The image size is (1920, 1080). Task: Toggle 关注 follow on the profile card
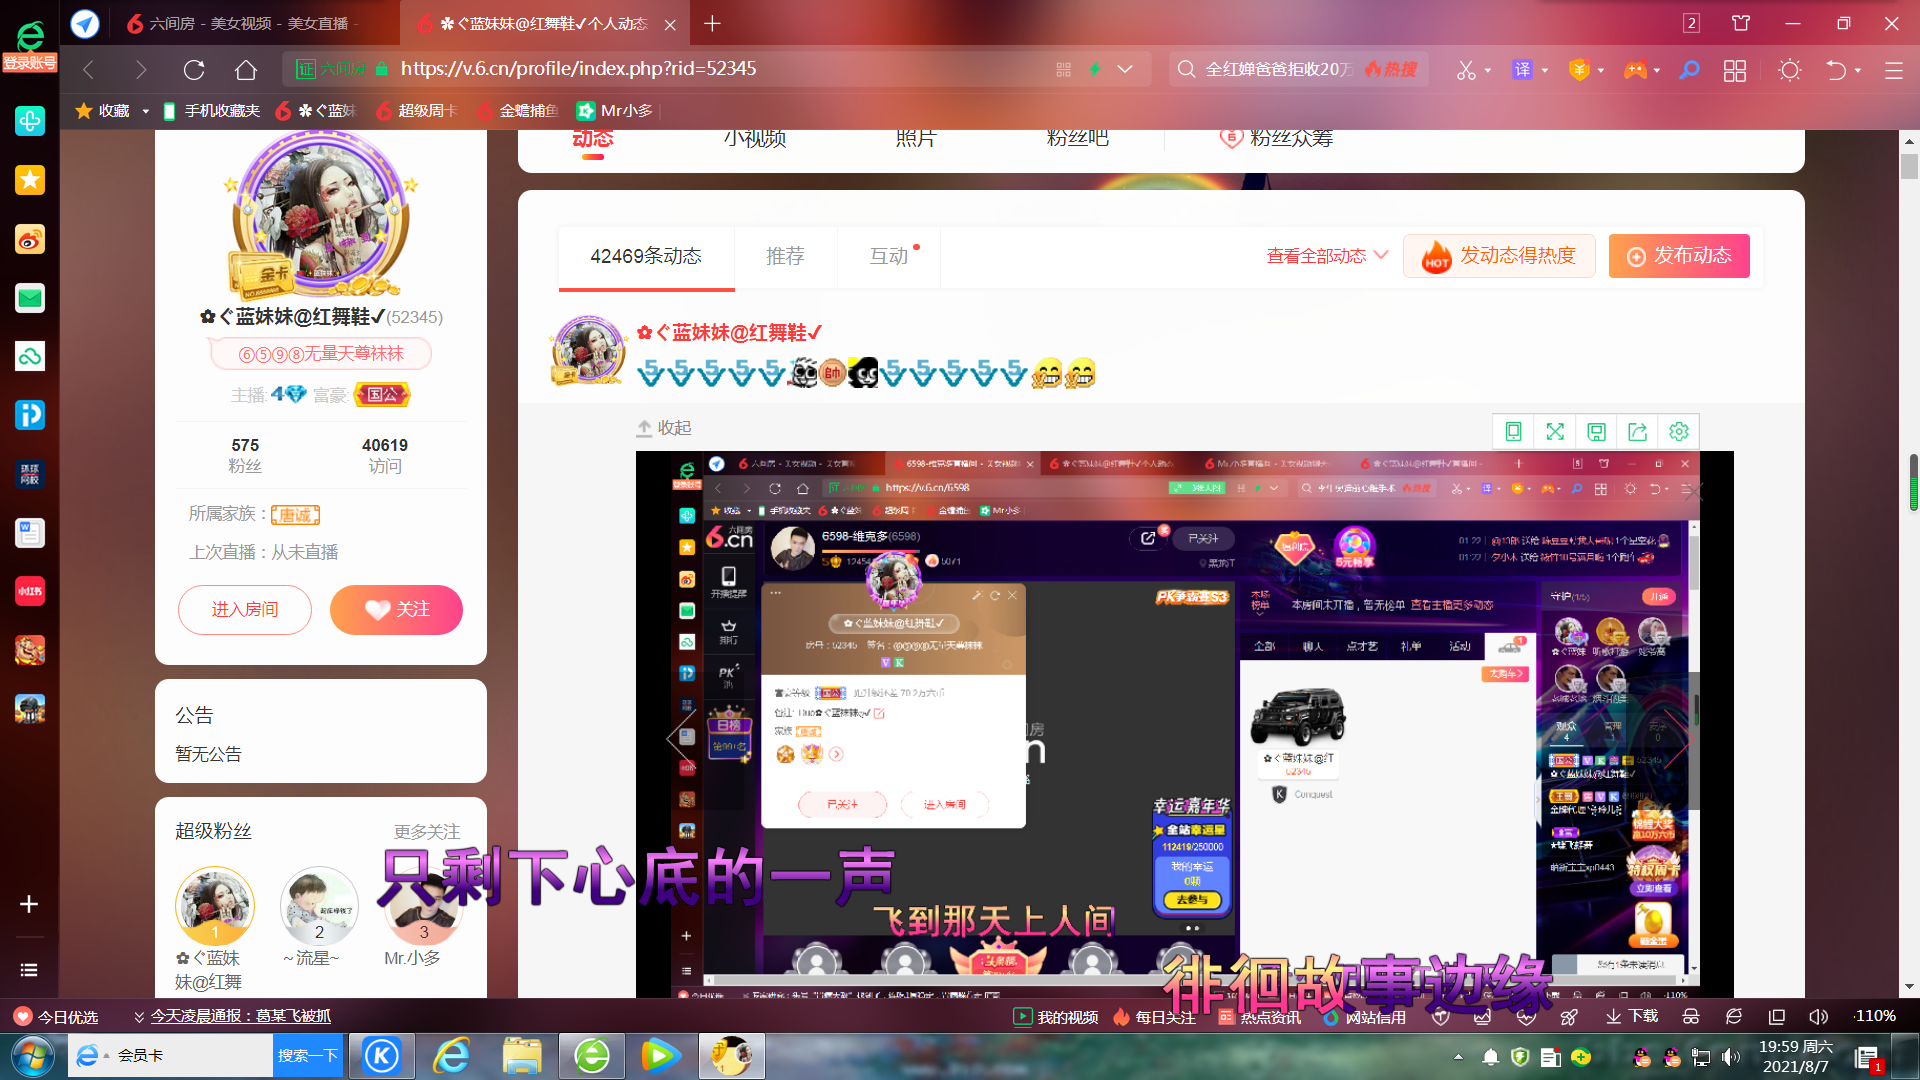click(396, 610)
